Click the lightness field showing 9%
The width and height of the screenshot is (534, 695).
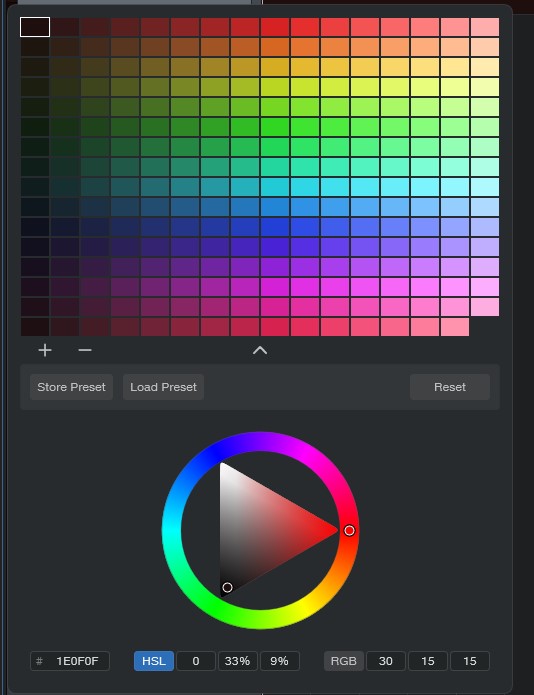[x=280, y=661]
